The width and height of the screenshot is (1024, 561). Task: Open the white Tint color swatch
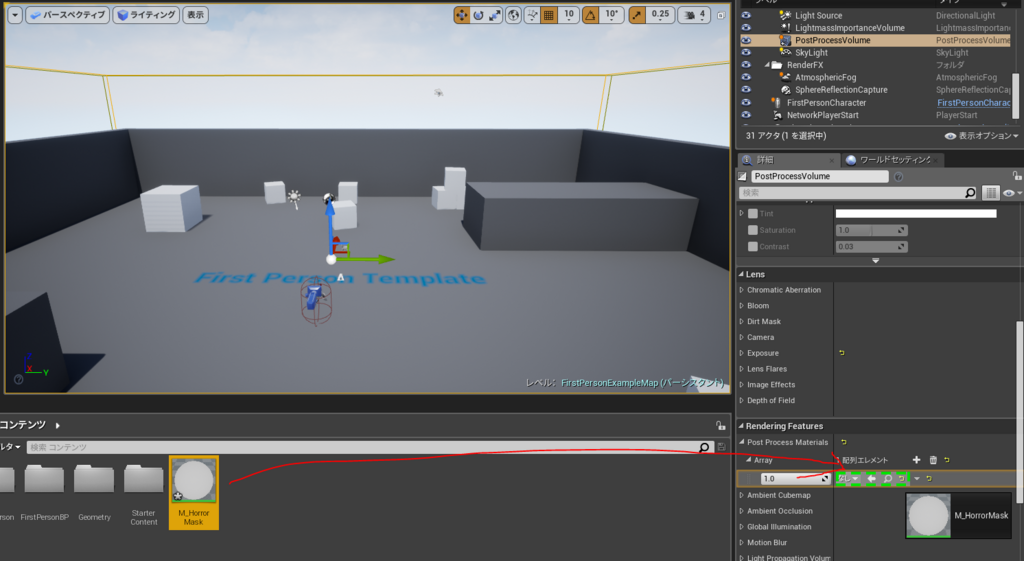[916, 214]
